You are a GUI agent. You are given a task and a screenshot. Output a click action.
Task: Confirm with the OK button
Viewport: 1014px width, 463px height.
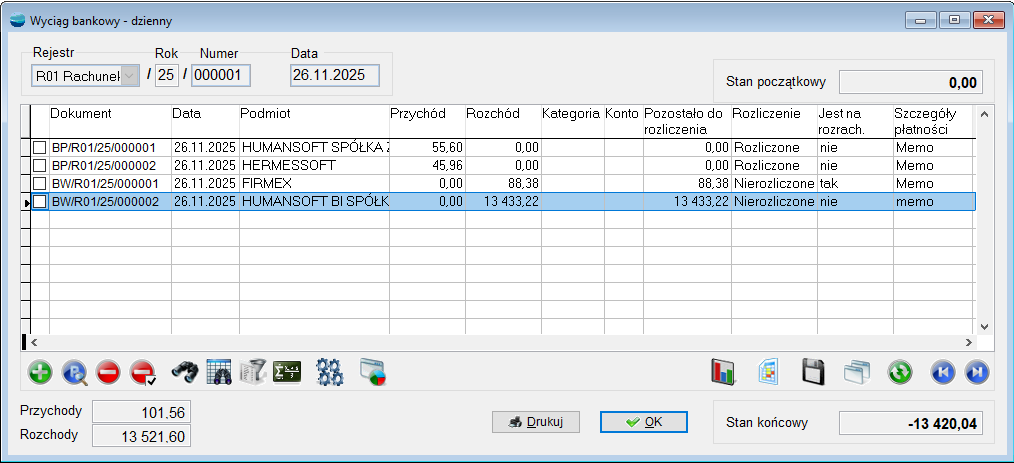(x=643, y=422)
